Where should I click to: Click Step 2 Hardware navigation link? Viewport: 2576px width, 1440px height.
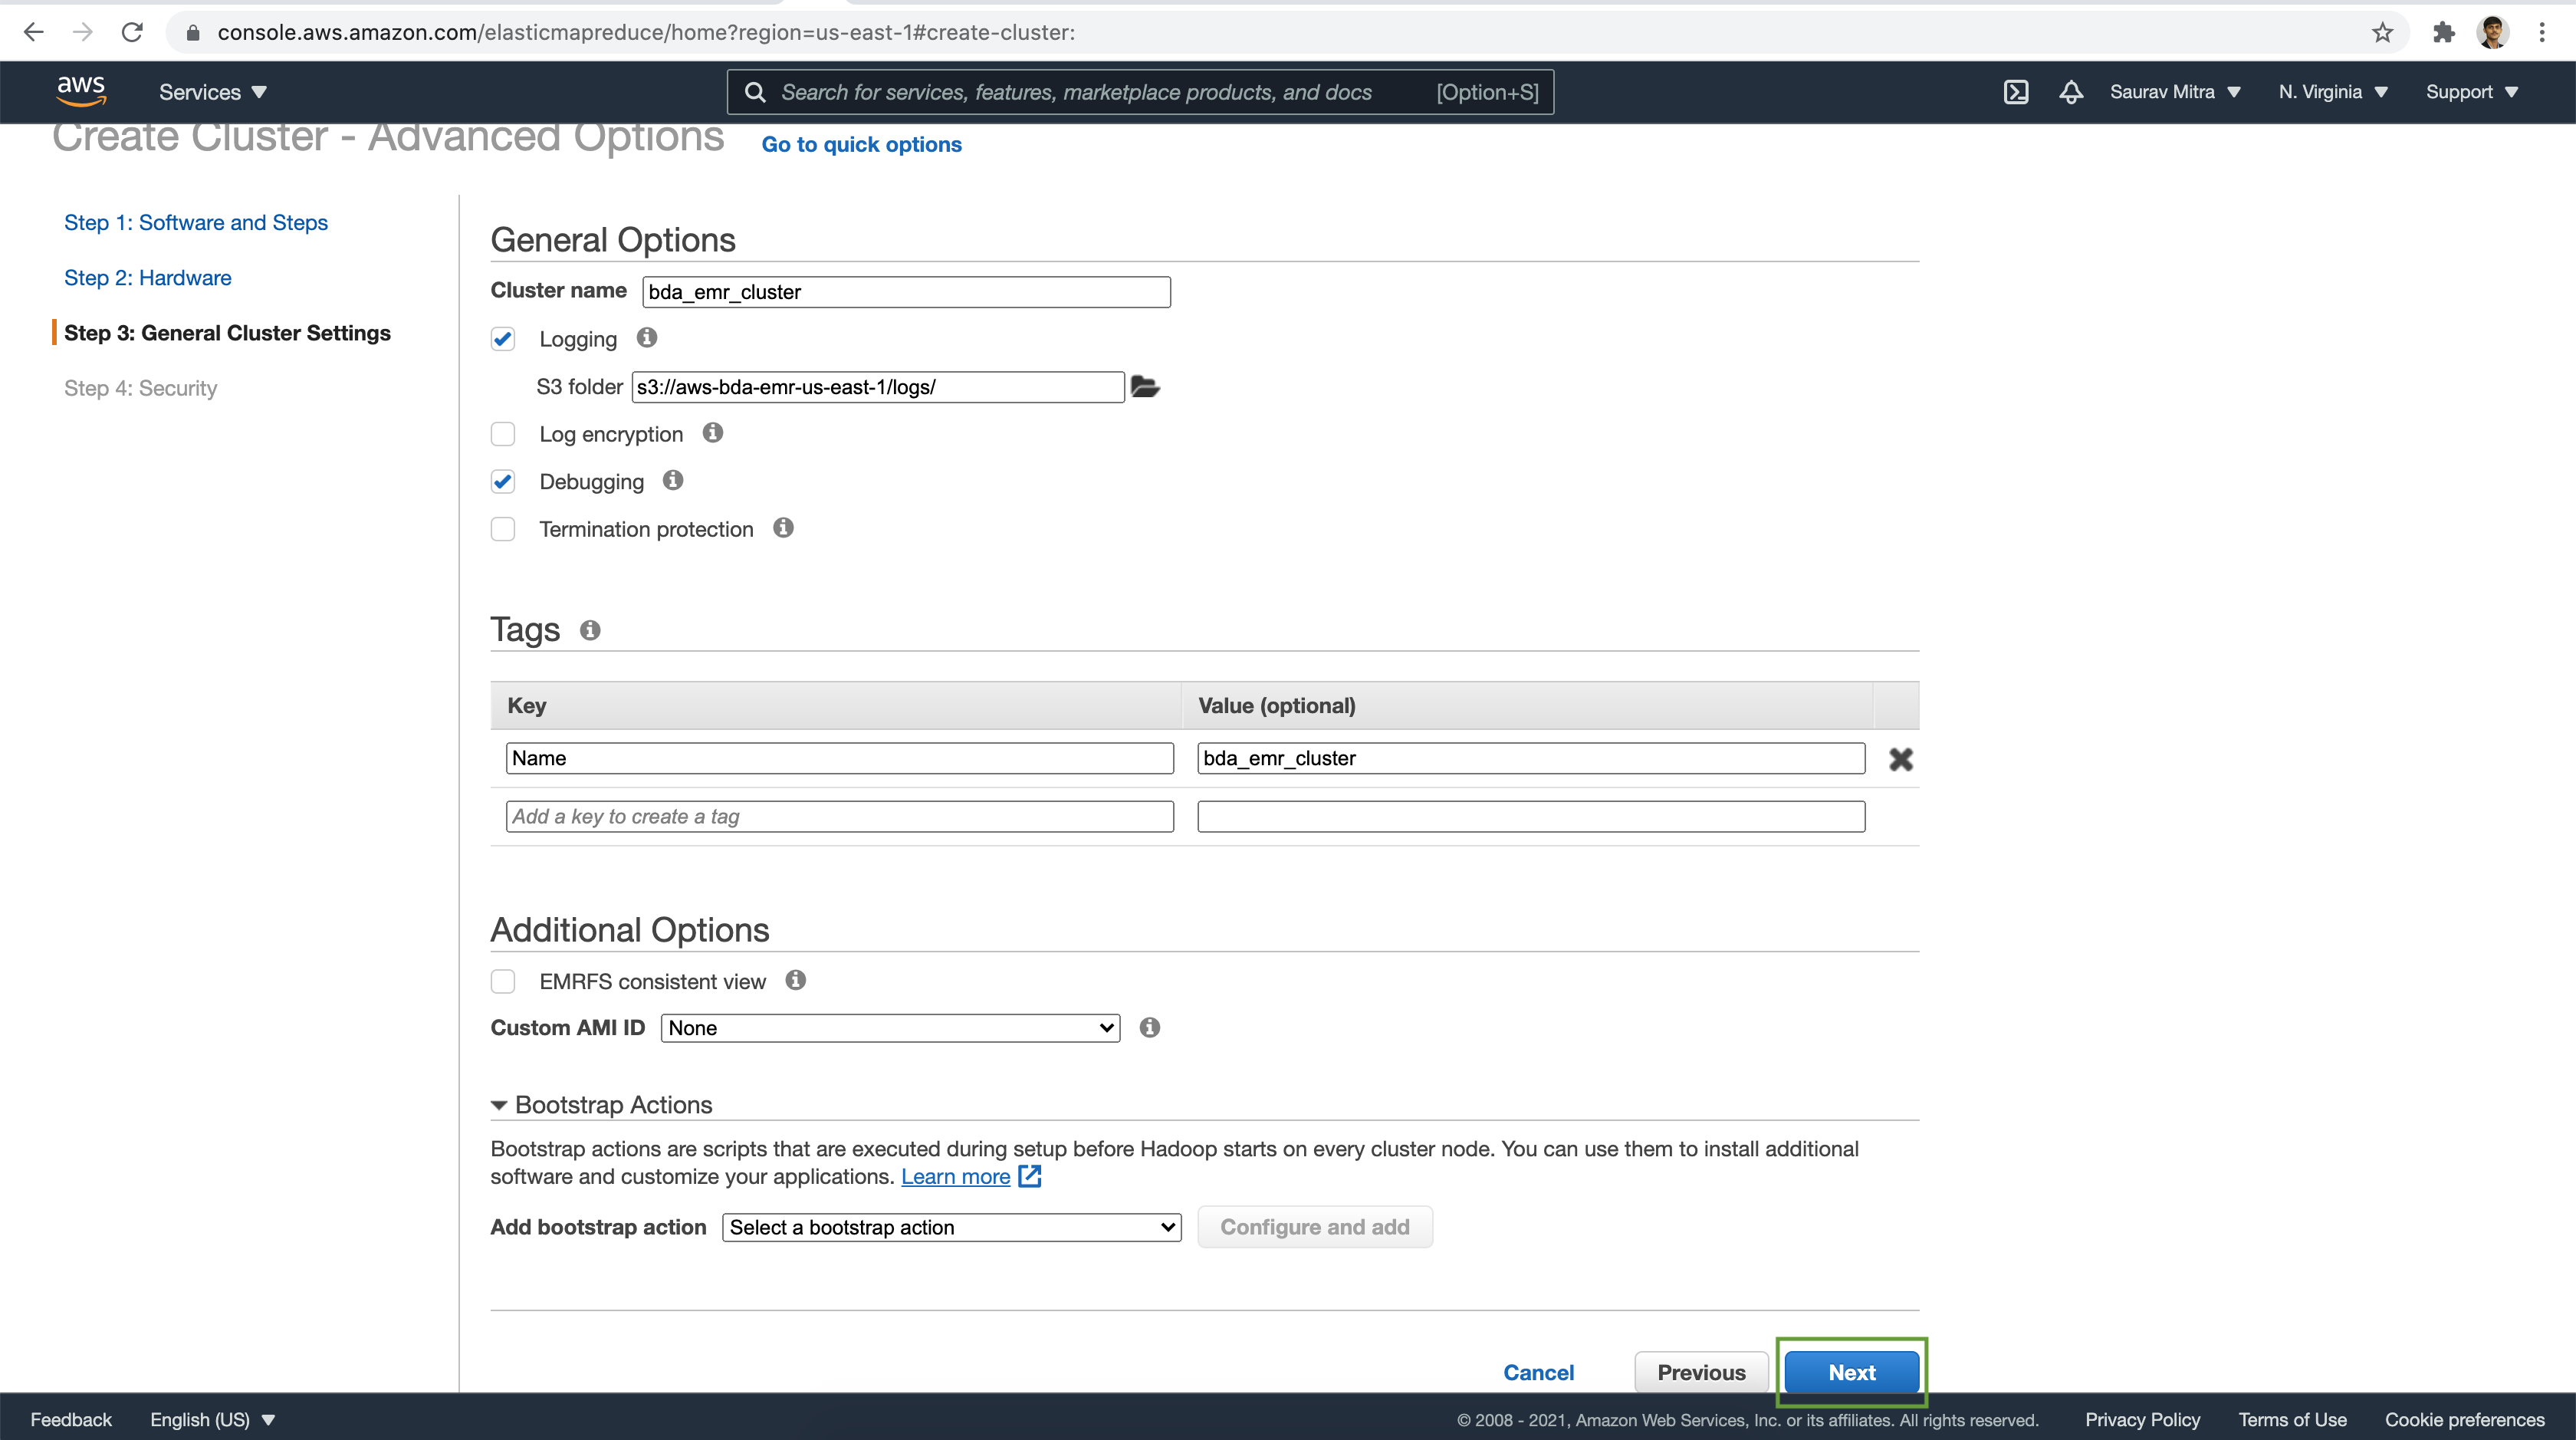[149, 276]
